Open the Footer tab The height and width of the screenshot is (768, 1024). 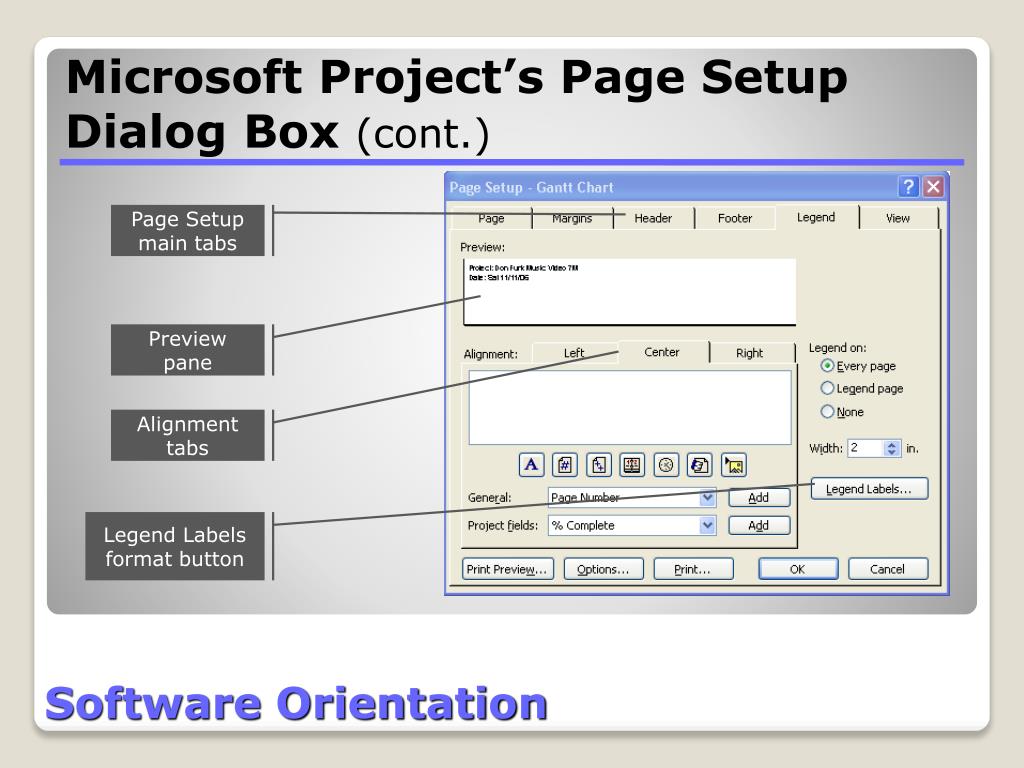pyautogui.click(x=735, y=218)
